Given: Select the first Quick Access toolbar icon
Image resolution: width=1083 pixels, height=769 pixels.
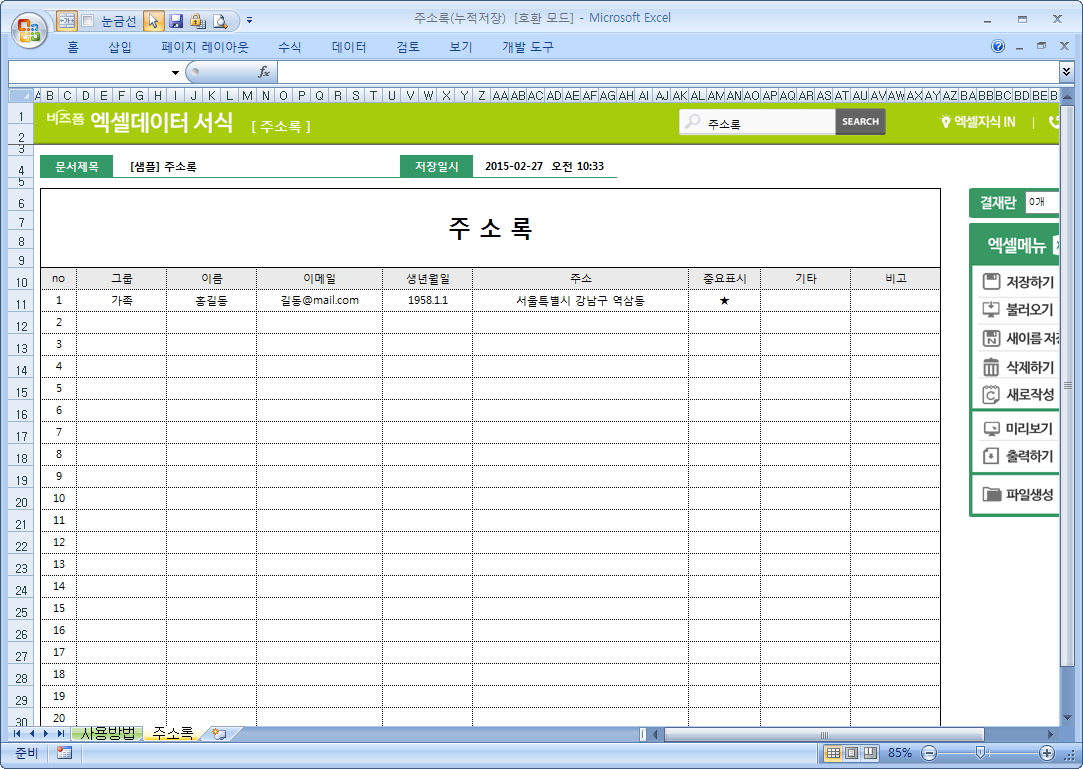Looking at the screenshot, I should click(x=66, y=21).
